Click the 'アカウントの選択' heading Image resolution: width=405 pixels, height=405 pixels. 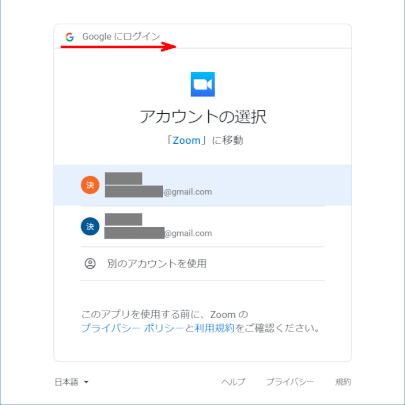(x=203, y=117)
